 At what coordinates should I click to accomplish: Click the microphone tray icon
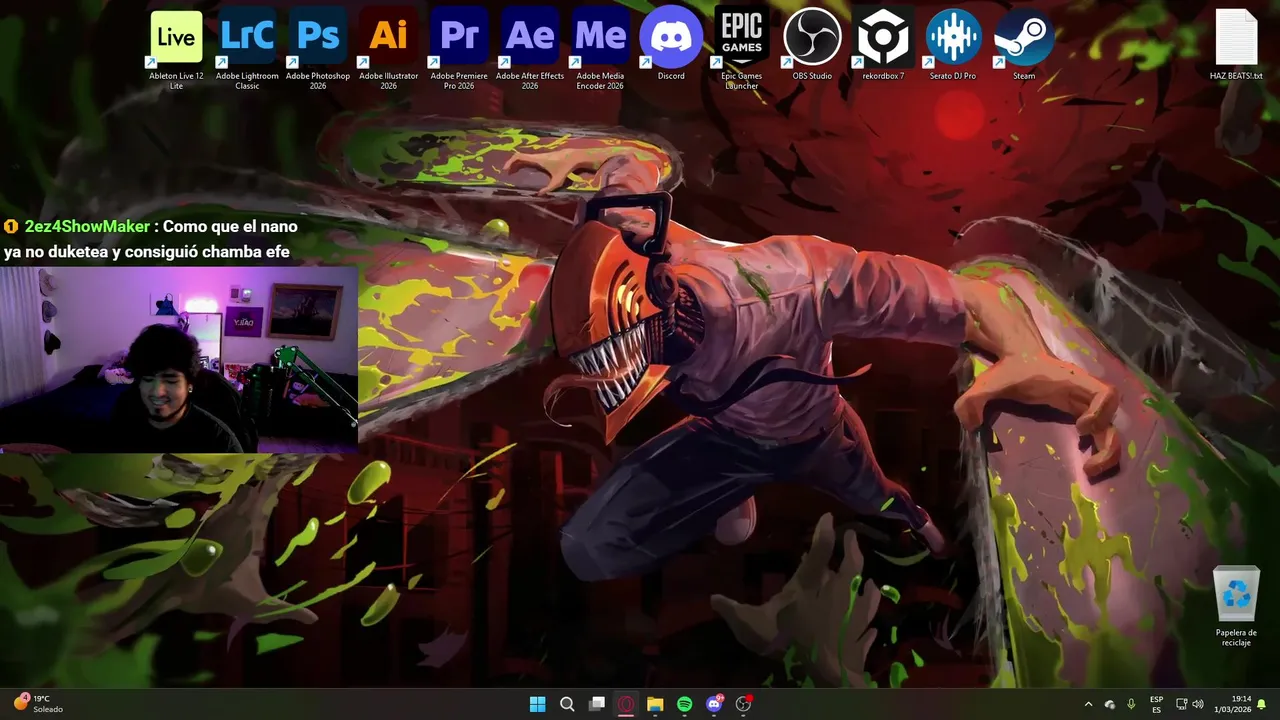click(1131, 704)
